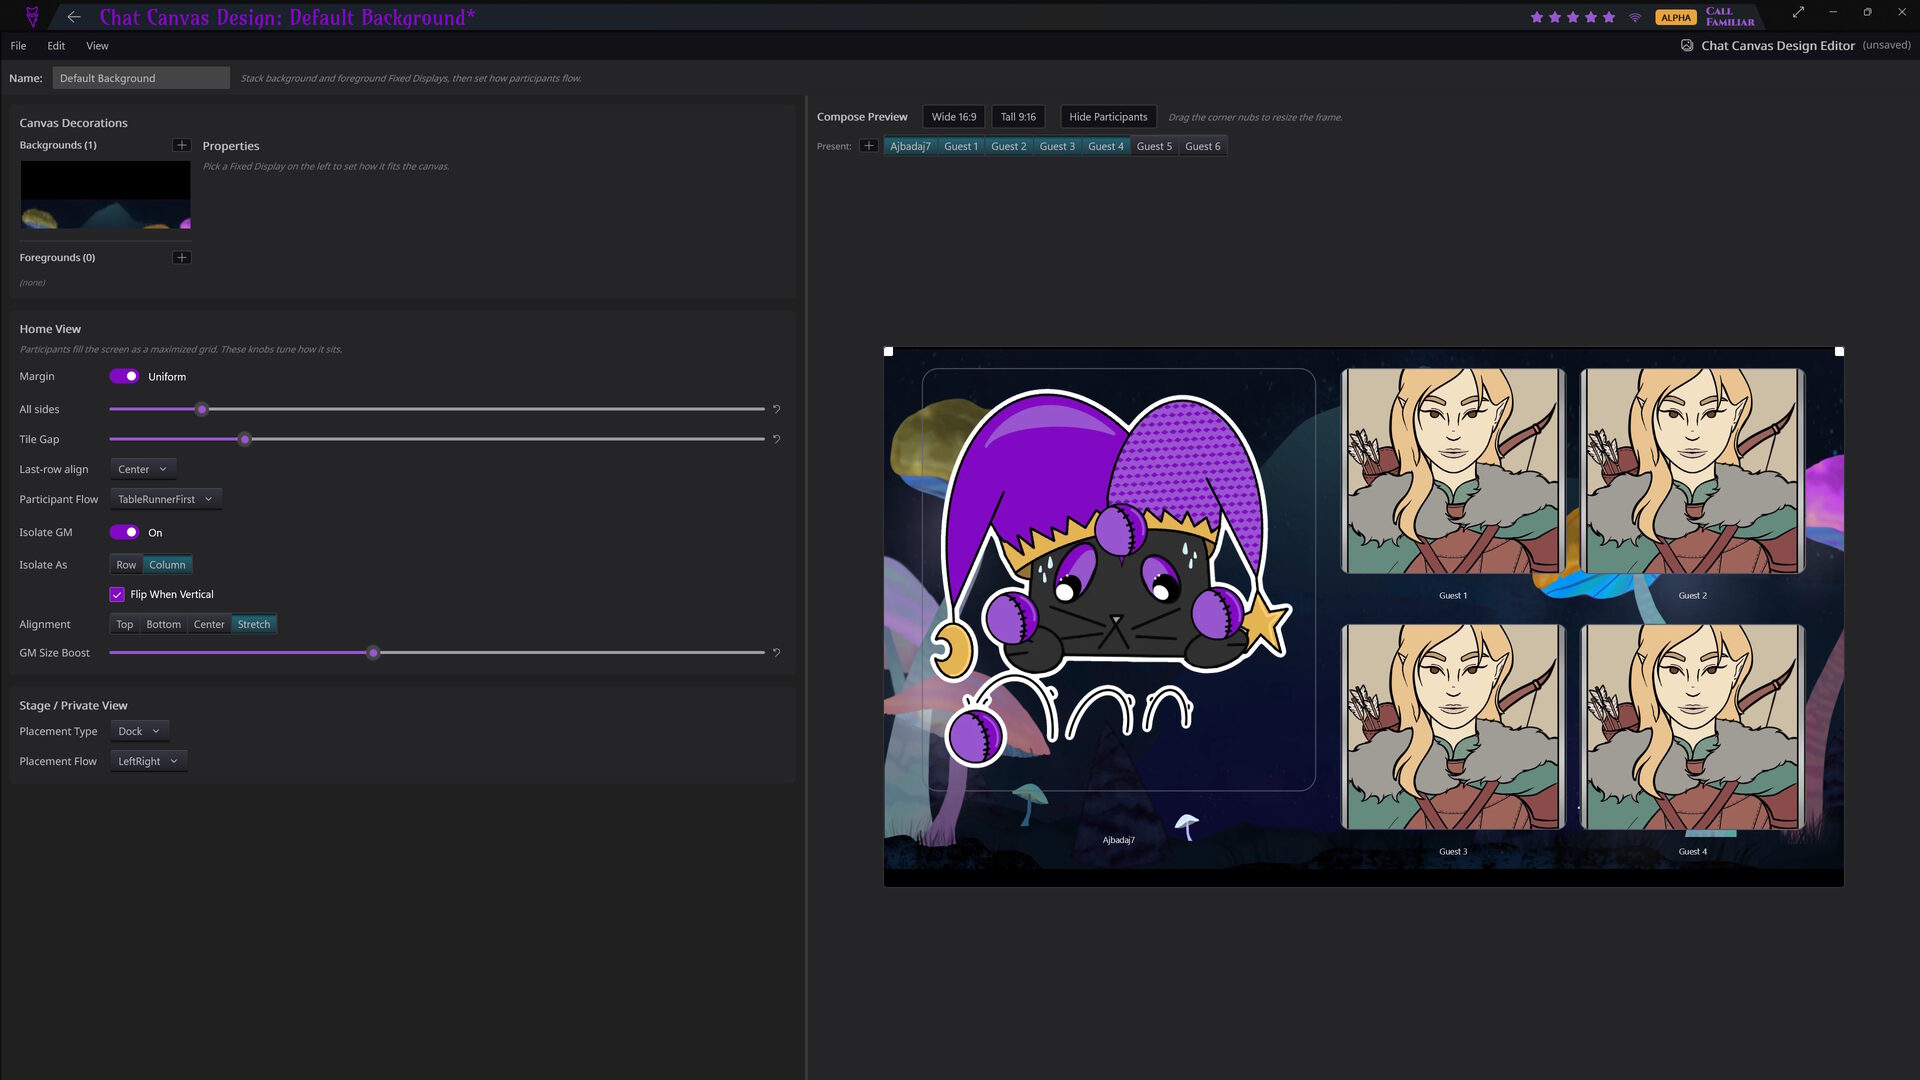
Task: Click the Guest 4 portrait tile in preview
Action: [1692, 727]
